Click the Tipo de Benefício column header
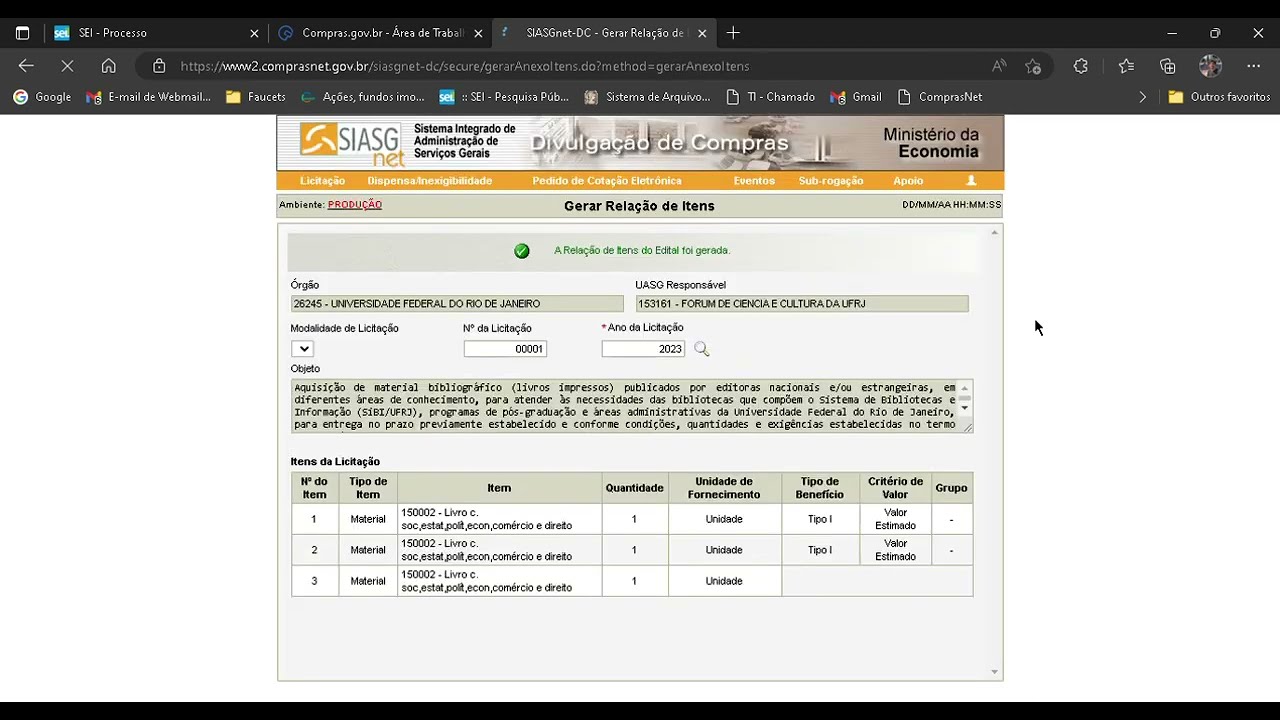This screenshot has height=720, width=1280. (820, 488)
